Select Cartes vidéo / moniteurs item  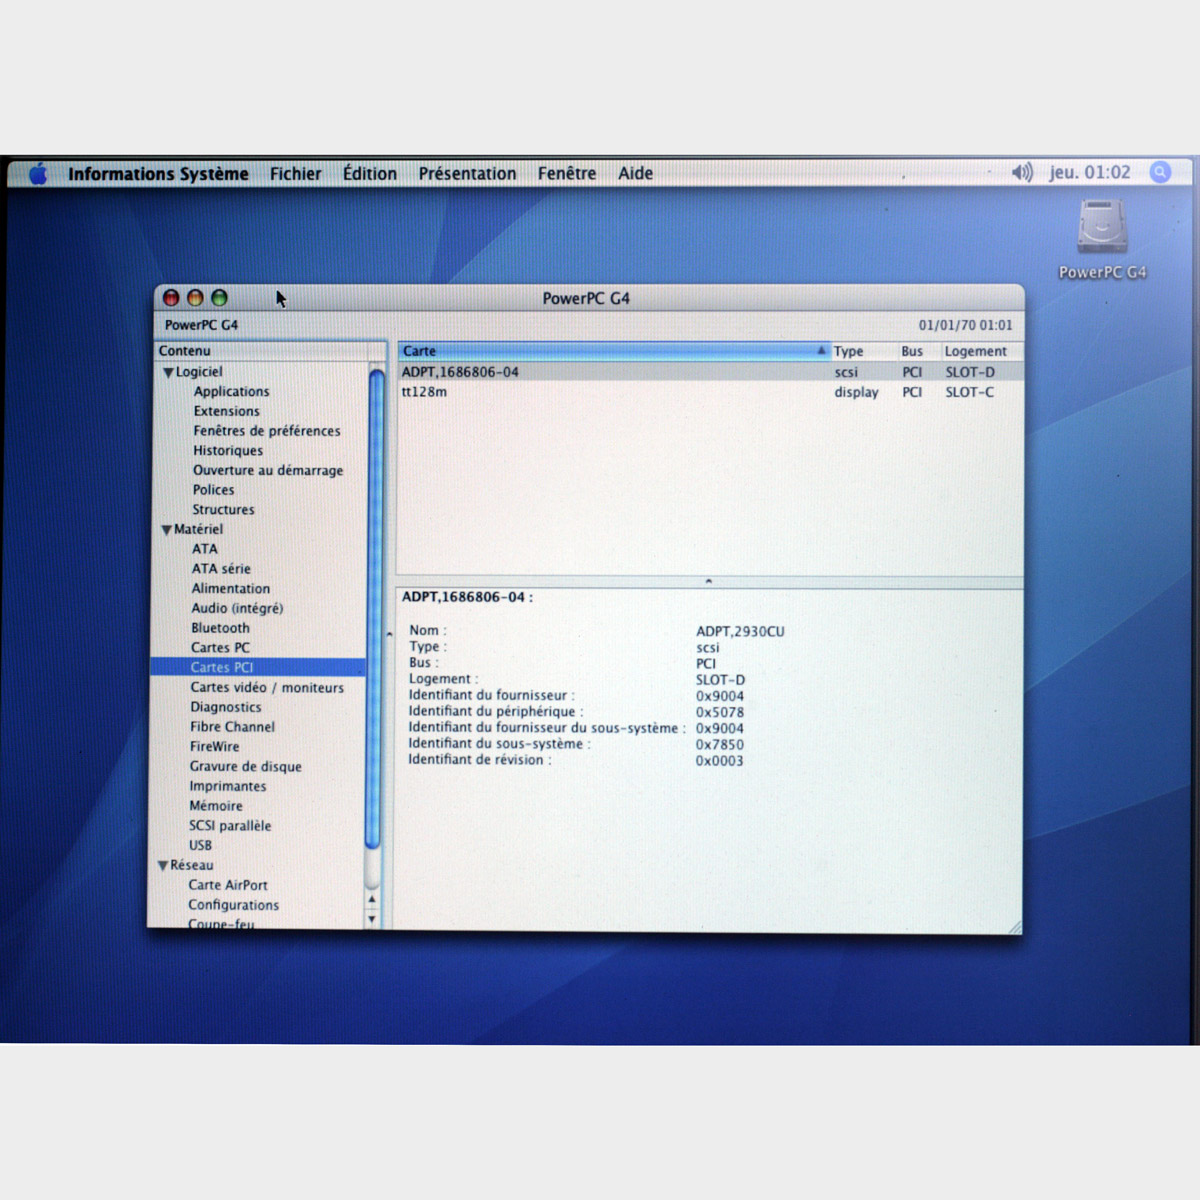point(267,688)
